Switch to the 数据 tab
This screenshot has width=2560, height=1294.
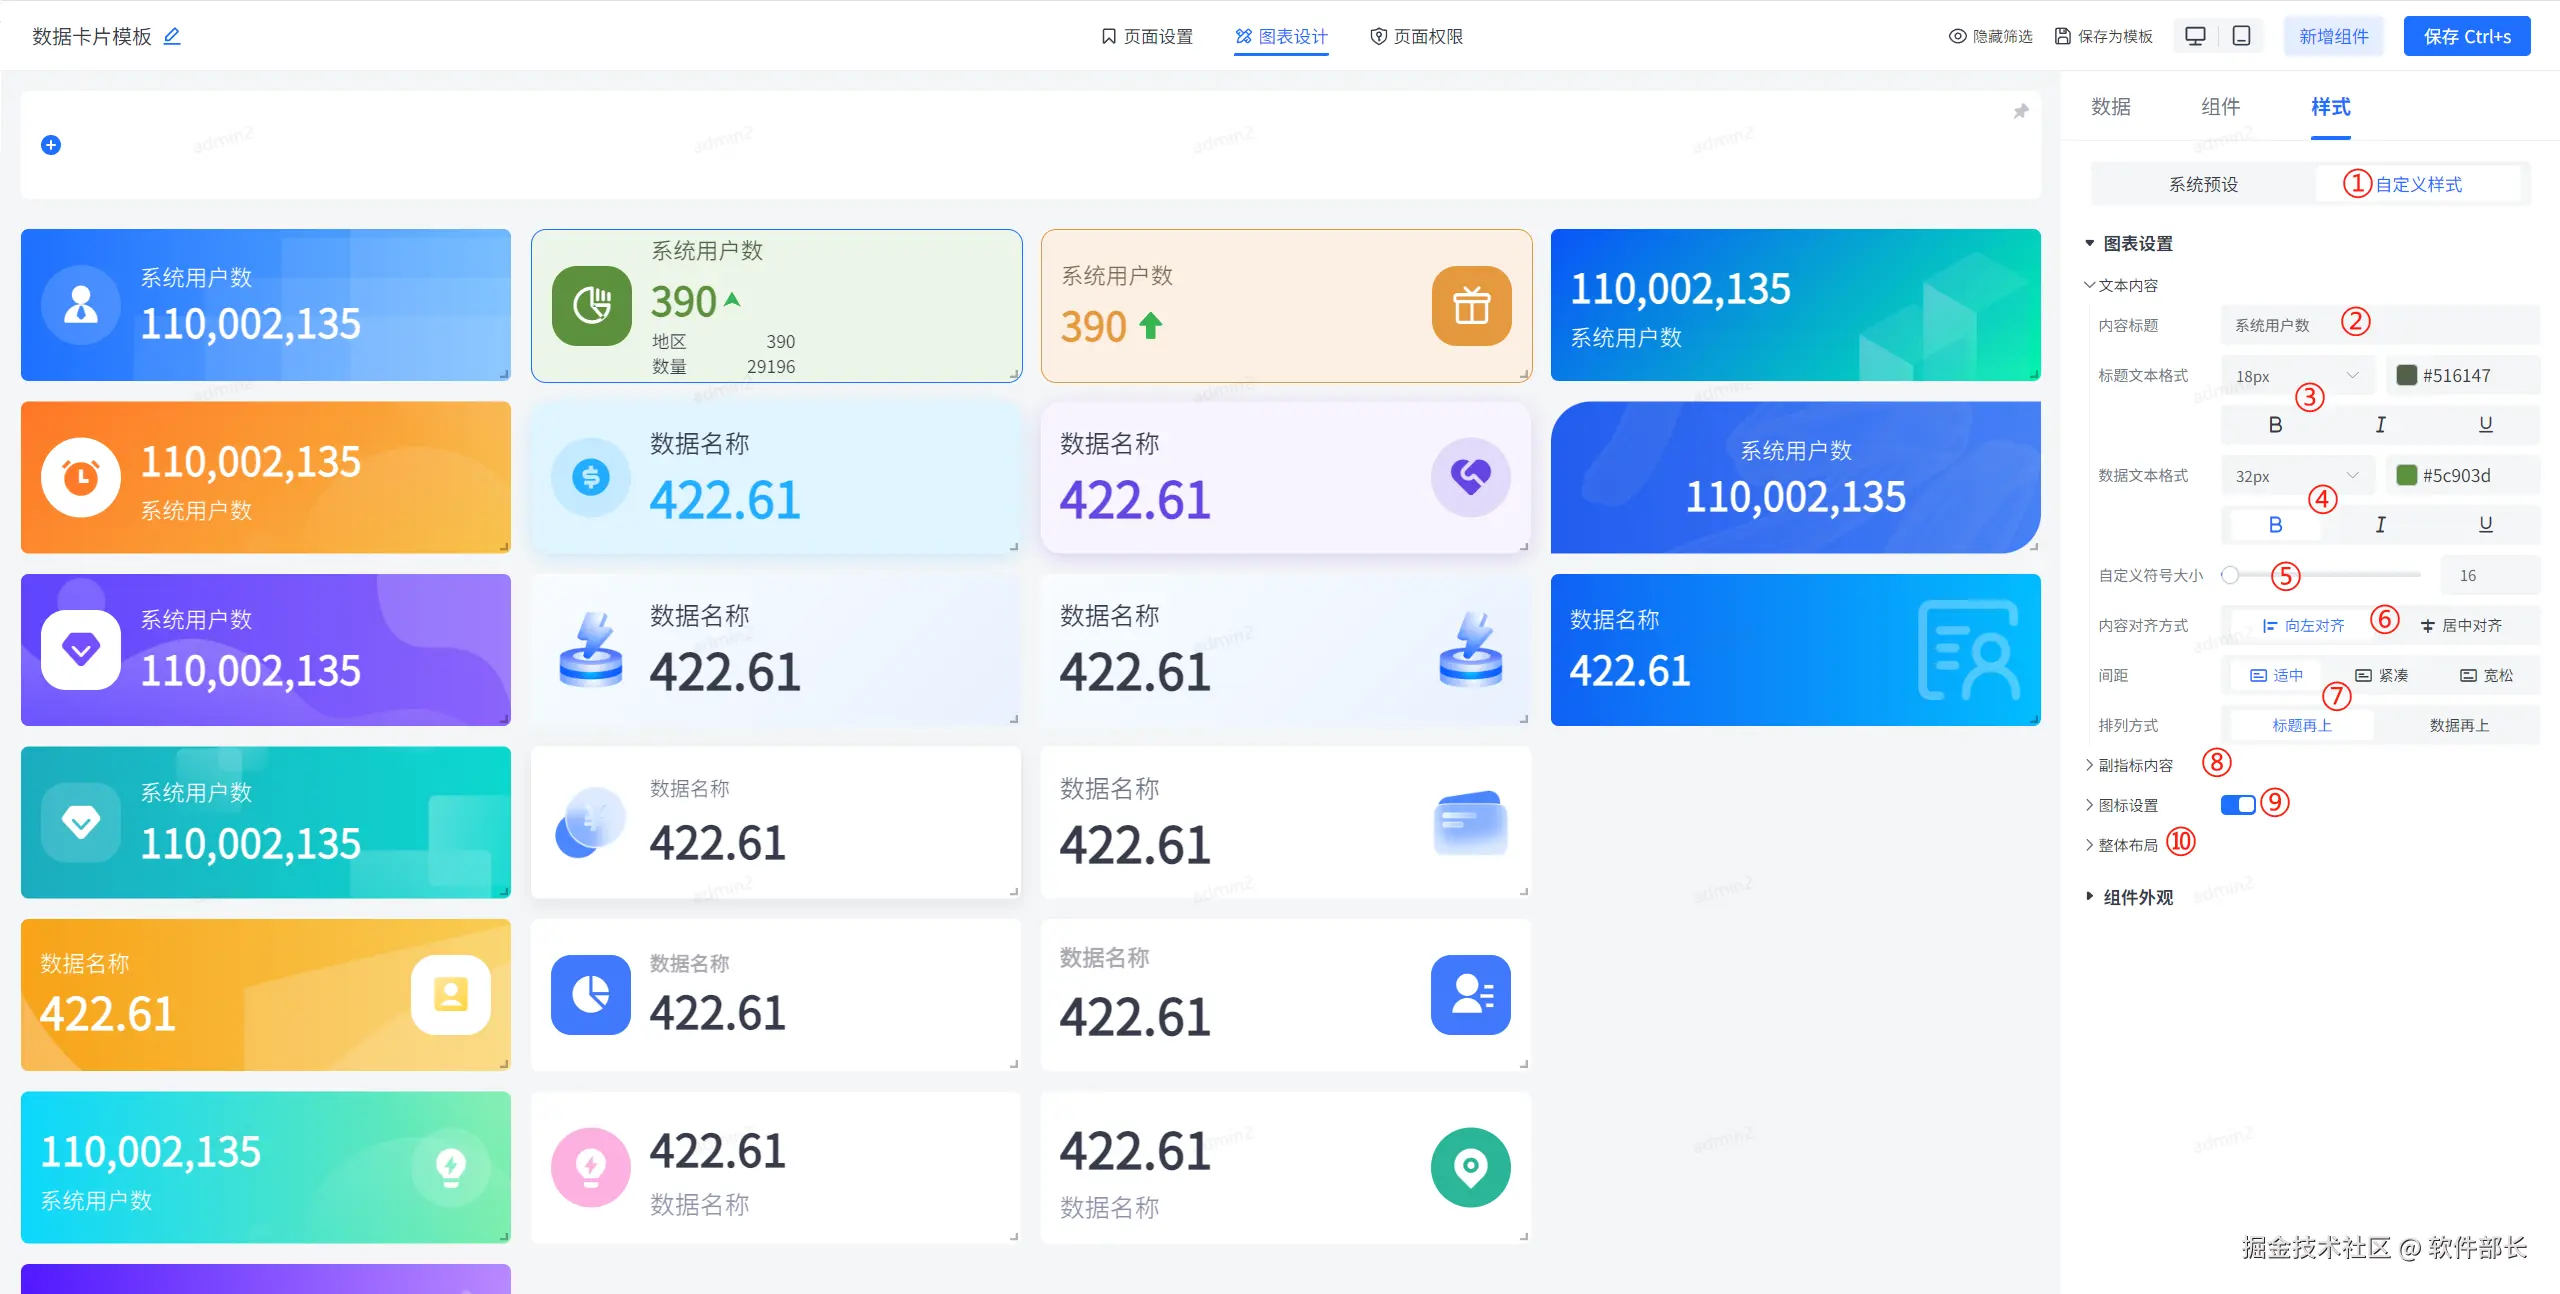pos(2110,107)
